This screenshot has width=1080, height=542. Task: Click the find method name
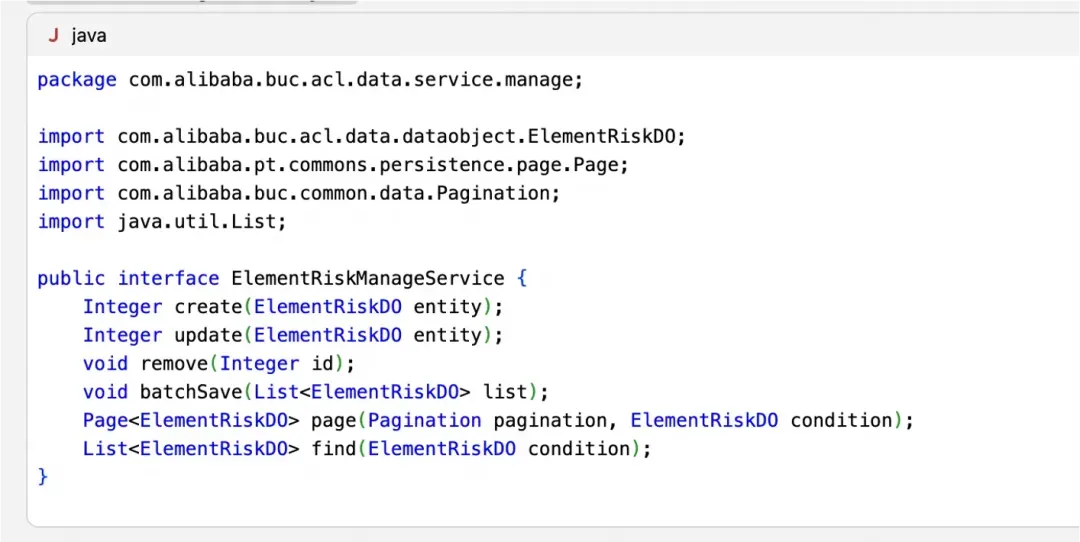[x=333, y=449]
